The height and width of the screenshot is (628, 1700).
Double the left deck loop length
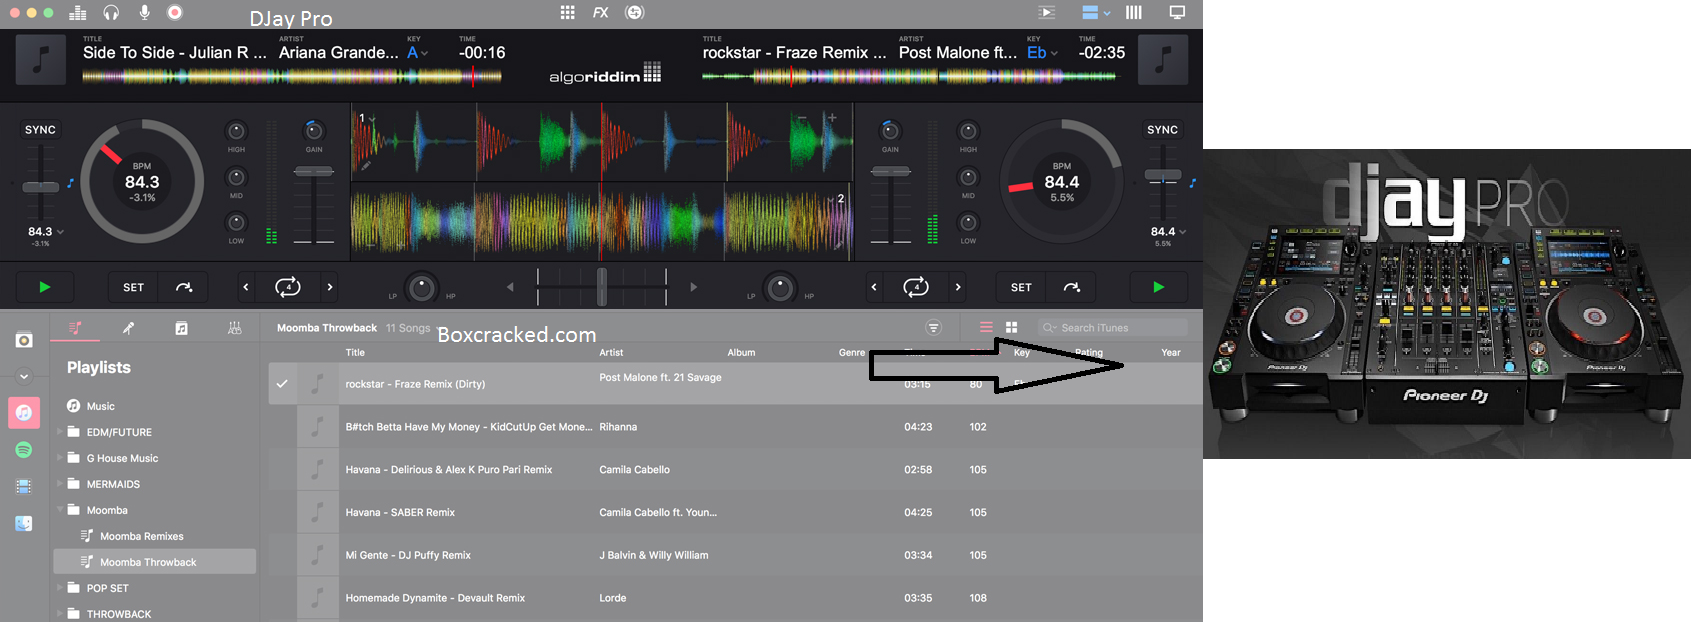[x=330, y=287]
